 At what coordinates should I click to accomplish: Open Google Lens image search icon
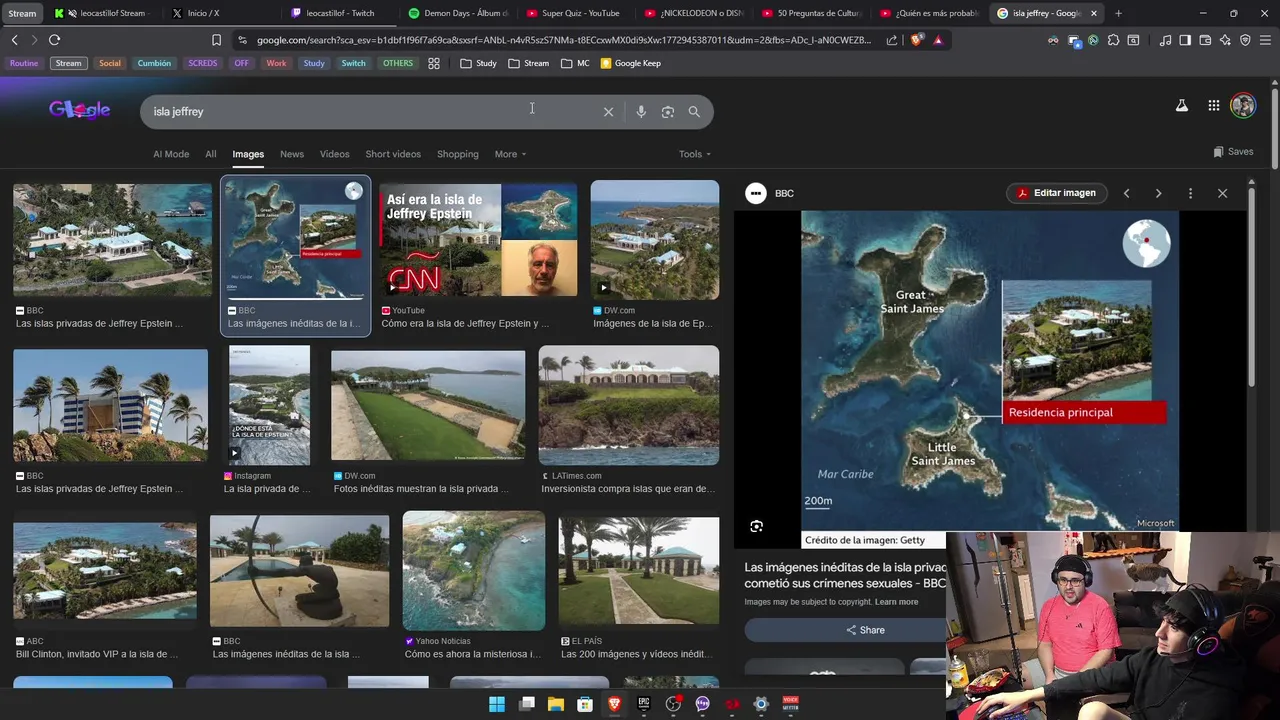click(x=668, y=112)
